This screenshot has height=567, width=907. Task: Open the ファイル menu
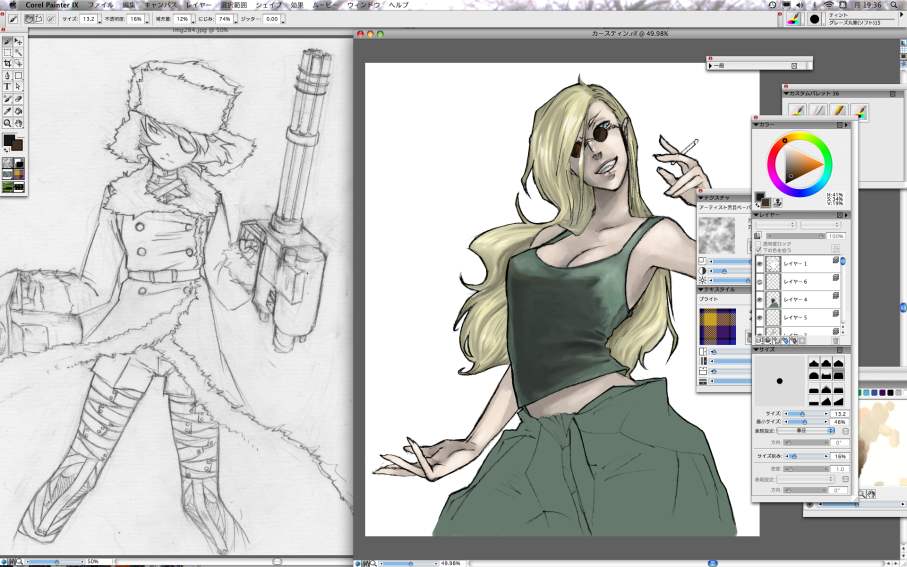tap(101, 5)
